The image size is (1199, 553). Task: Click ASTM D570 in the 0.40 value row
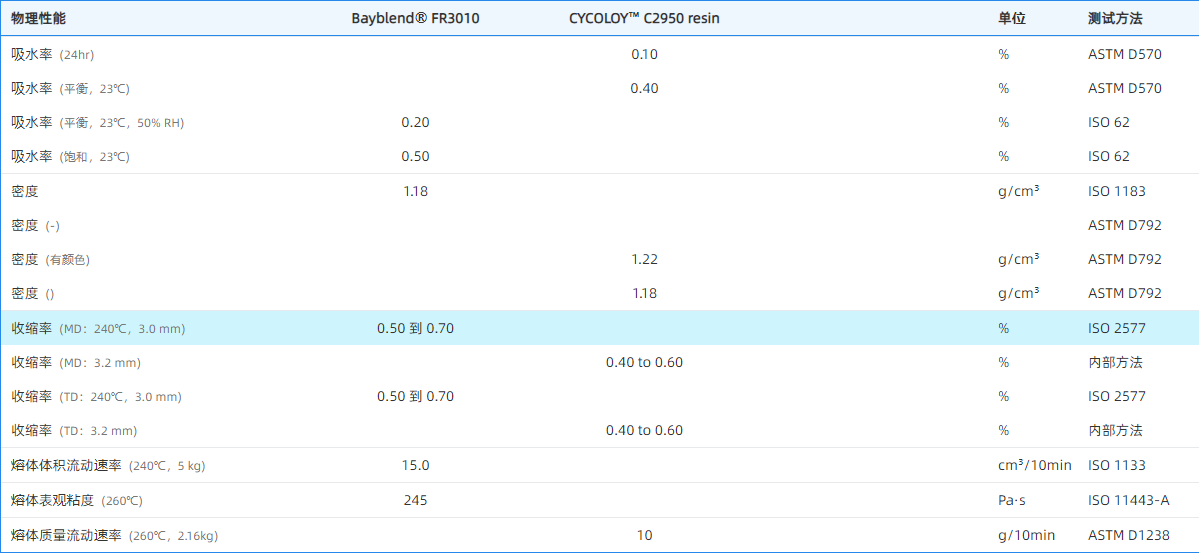[1124, 88]
